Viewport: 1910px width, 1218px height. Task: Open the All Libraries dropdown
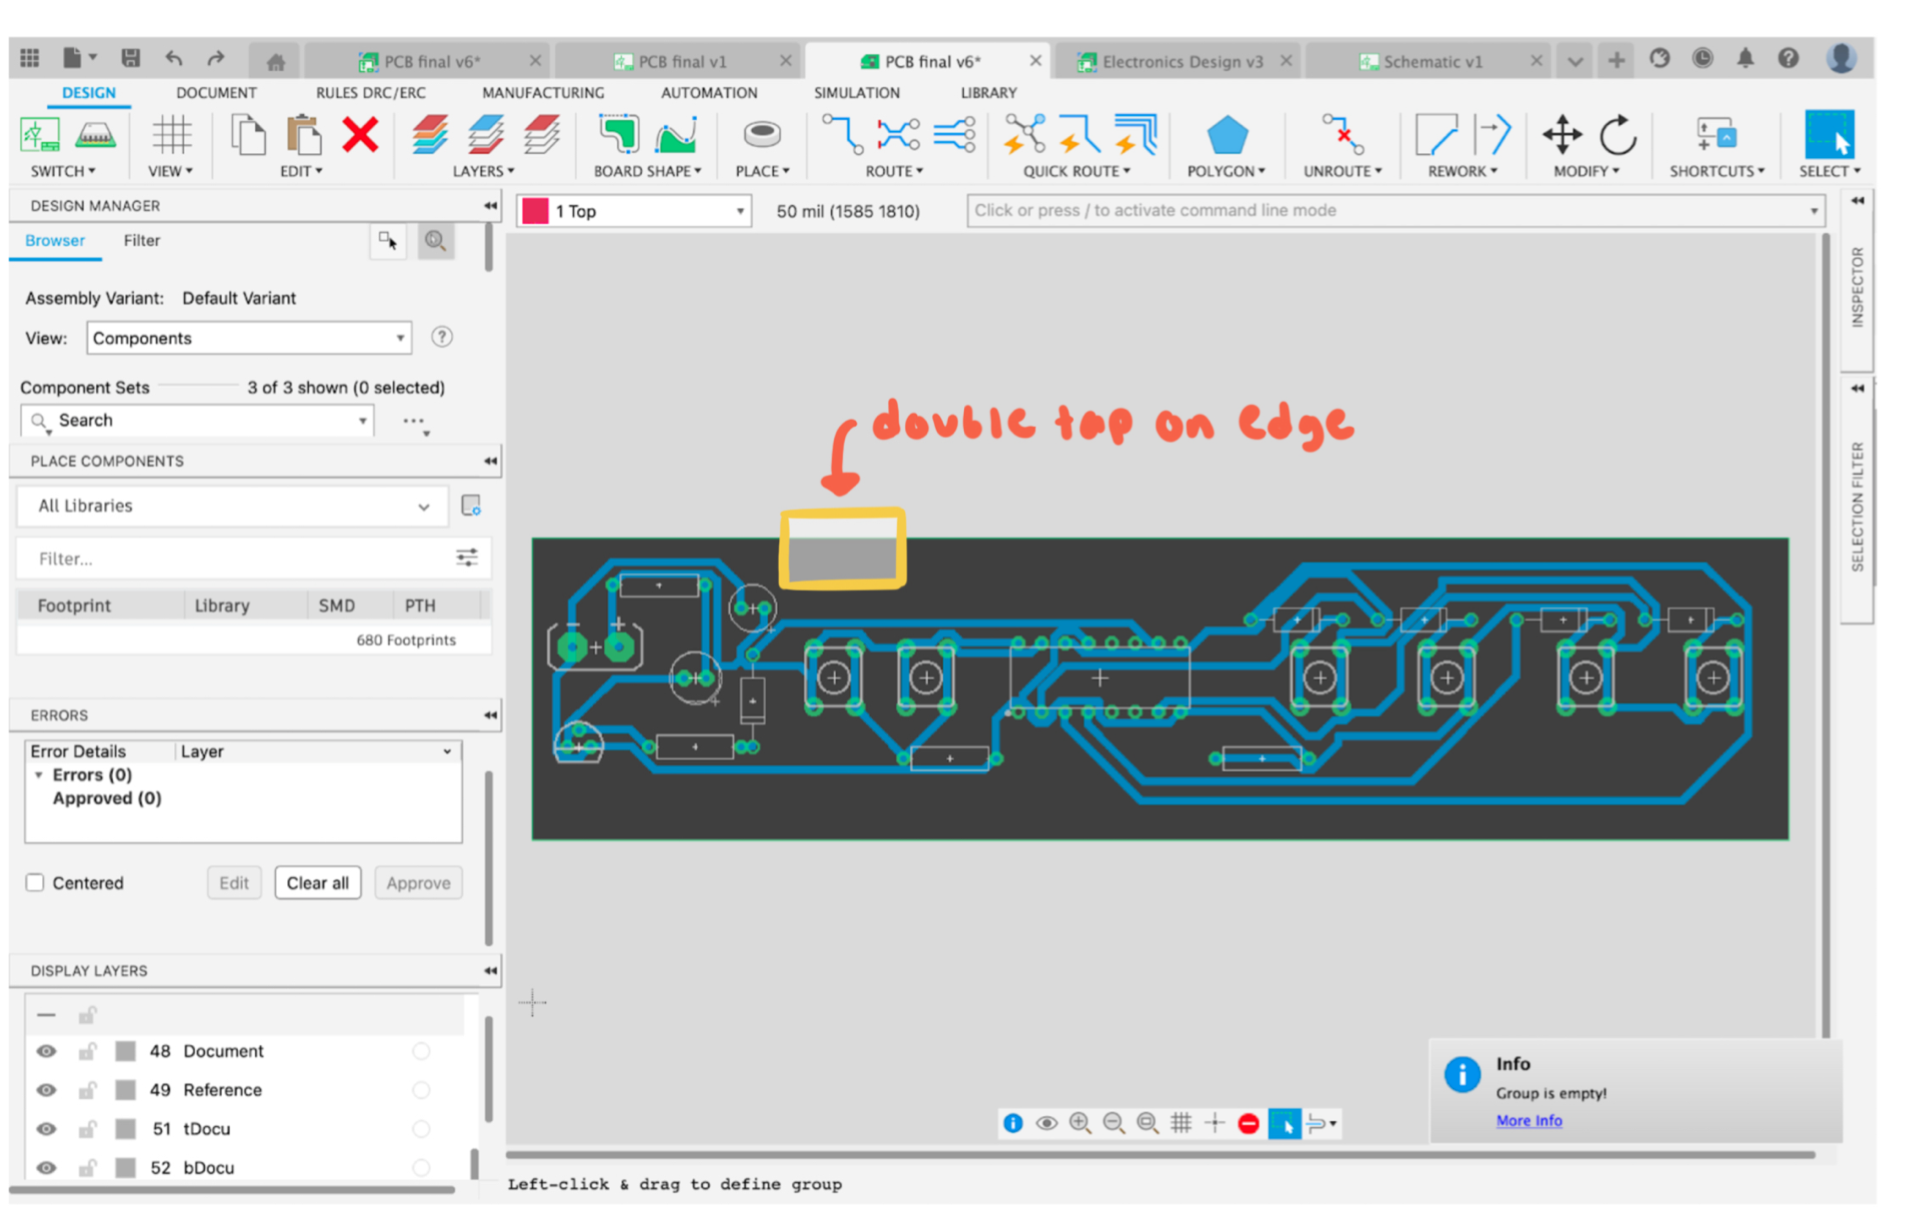tap(422, 506)
